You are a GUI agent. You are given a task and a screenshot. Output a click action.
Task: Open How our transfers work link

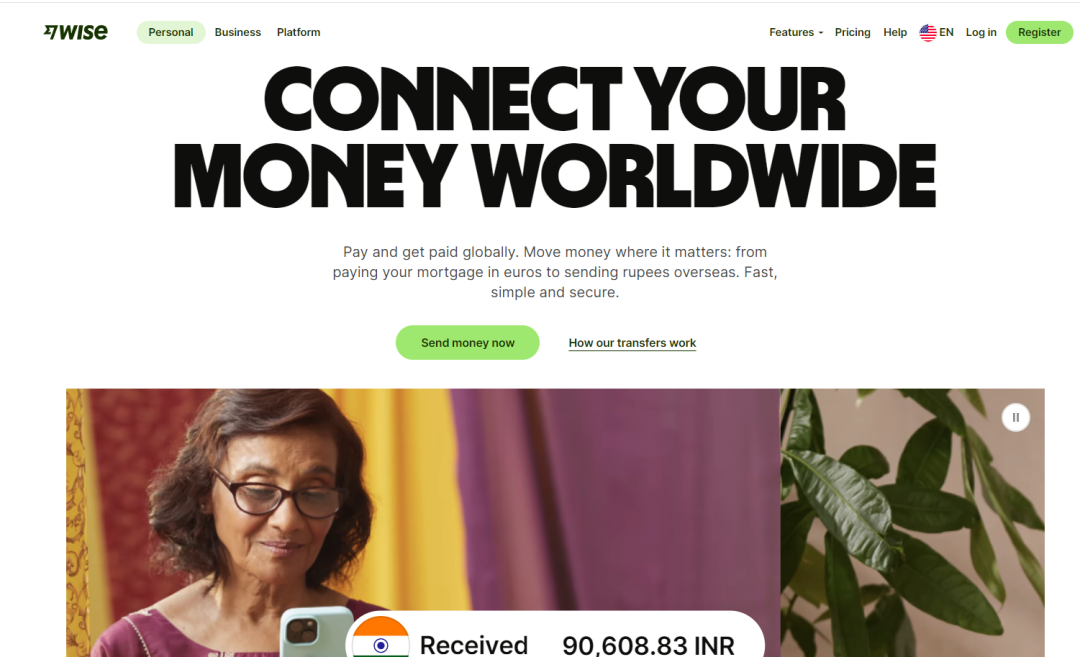coord(632,343)
